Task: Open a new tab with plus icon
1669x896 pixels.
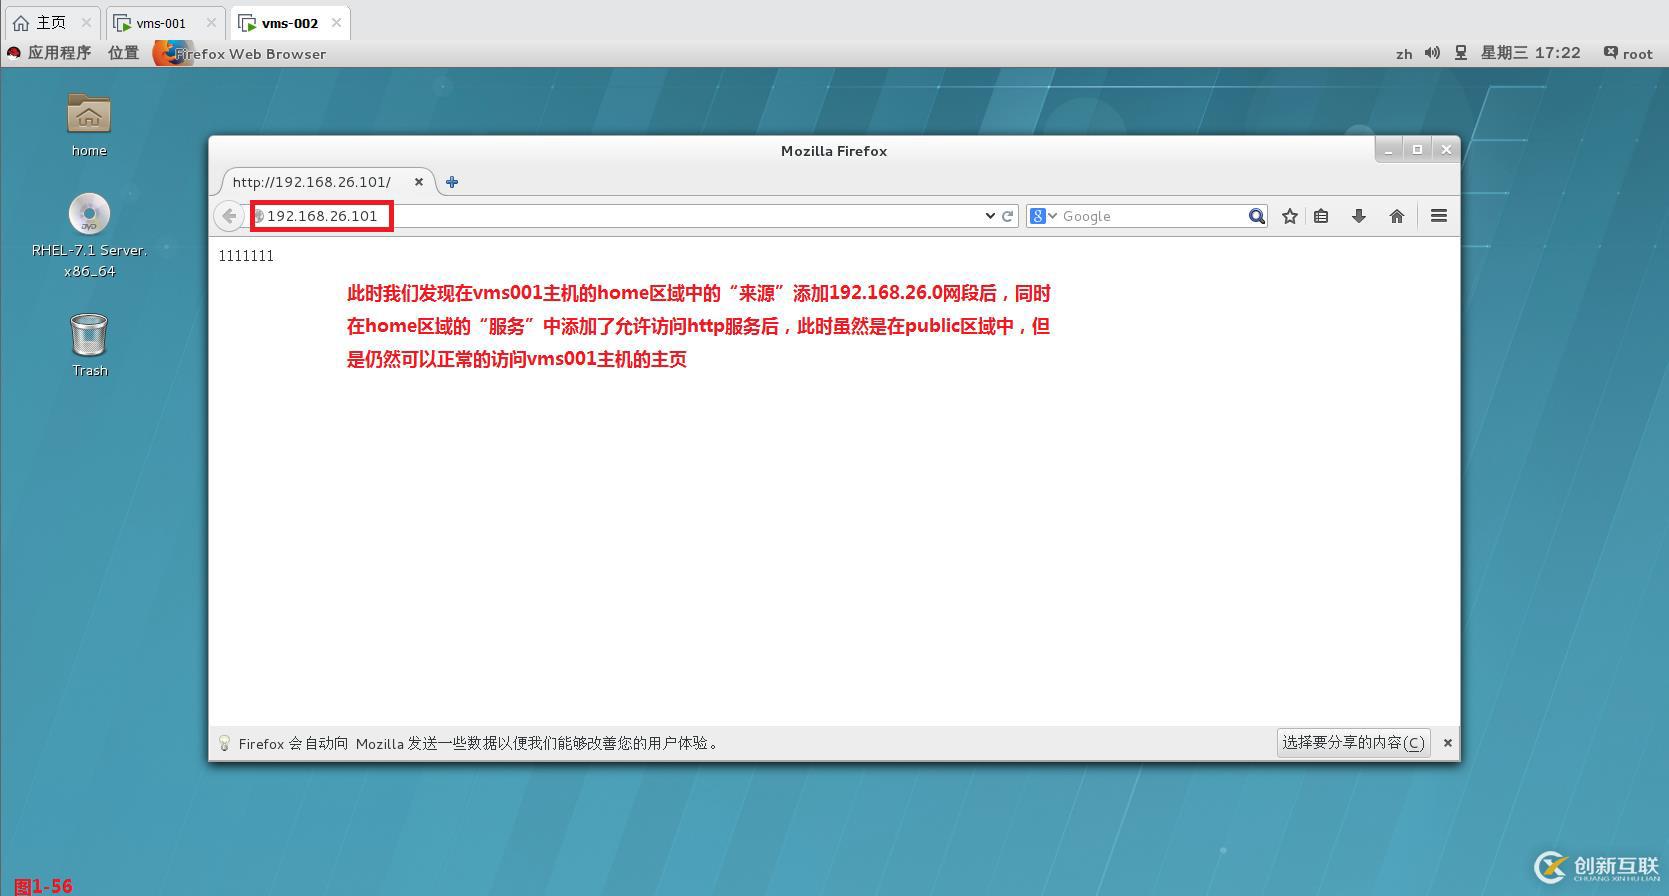Action: click(452, 182)
